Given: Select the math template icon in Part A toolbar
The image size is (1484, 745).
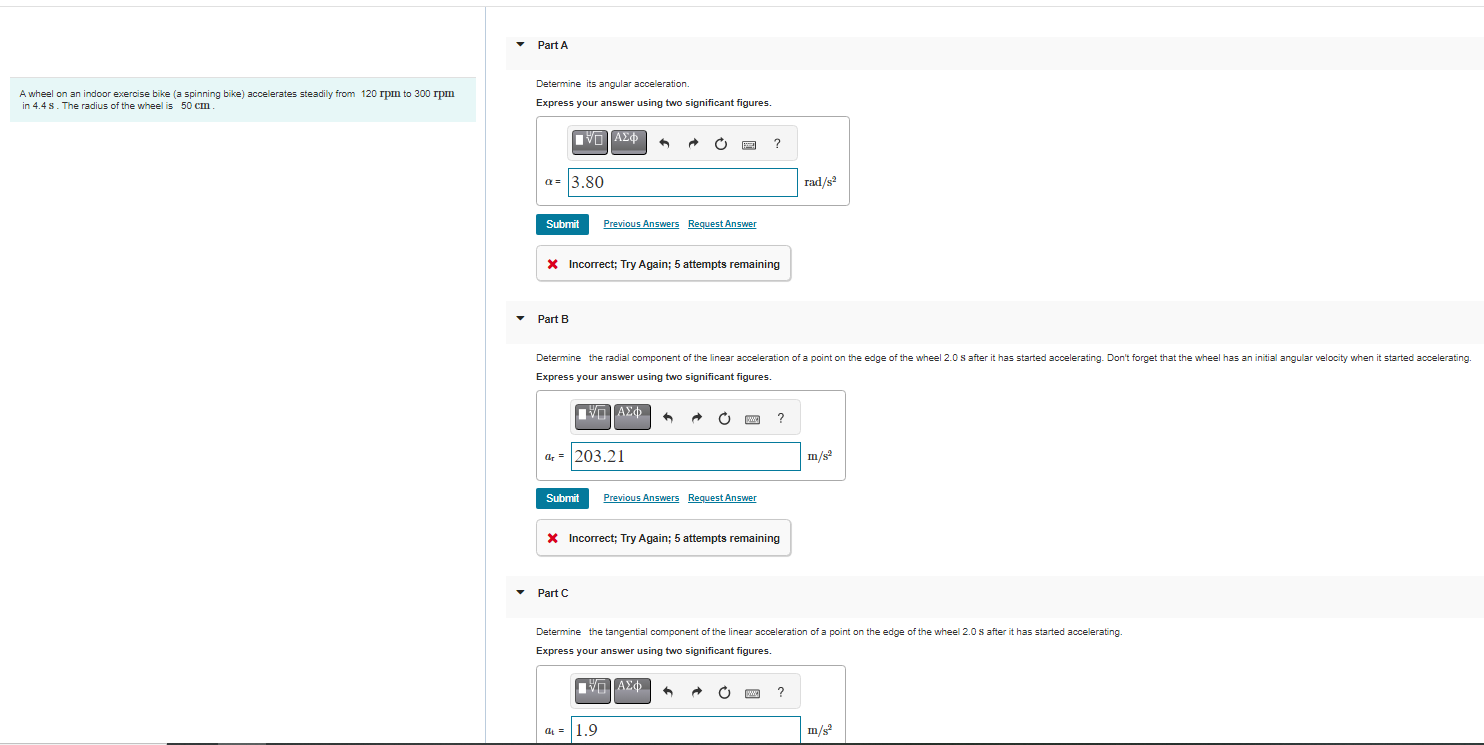Looking at the screenshot, I should (x=589, y=142).
